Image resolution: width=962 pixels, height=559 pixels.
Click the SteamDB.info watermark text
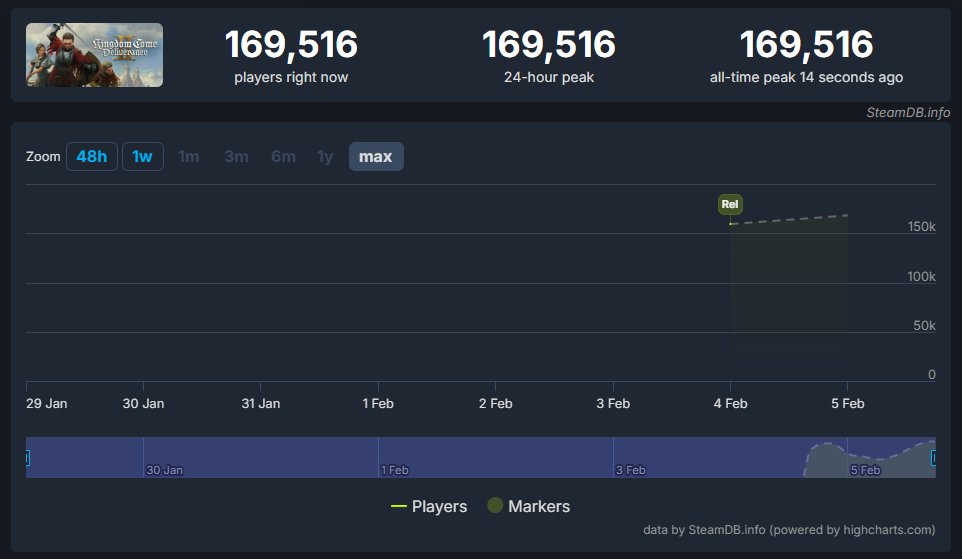pyautogui.click(x=907, y=112)
